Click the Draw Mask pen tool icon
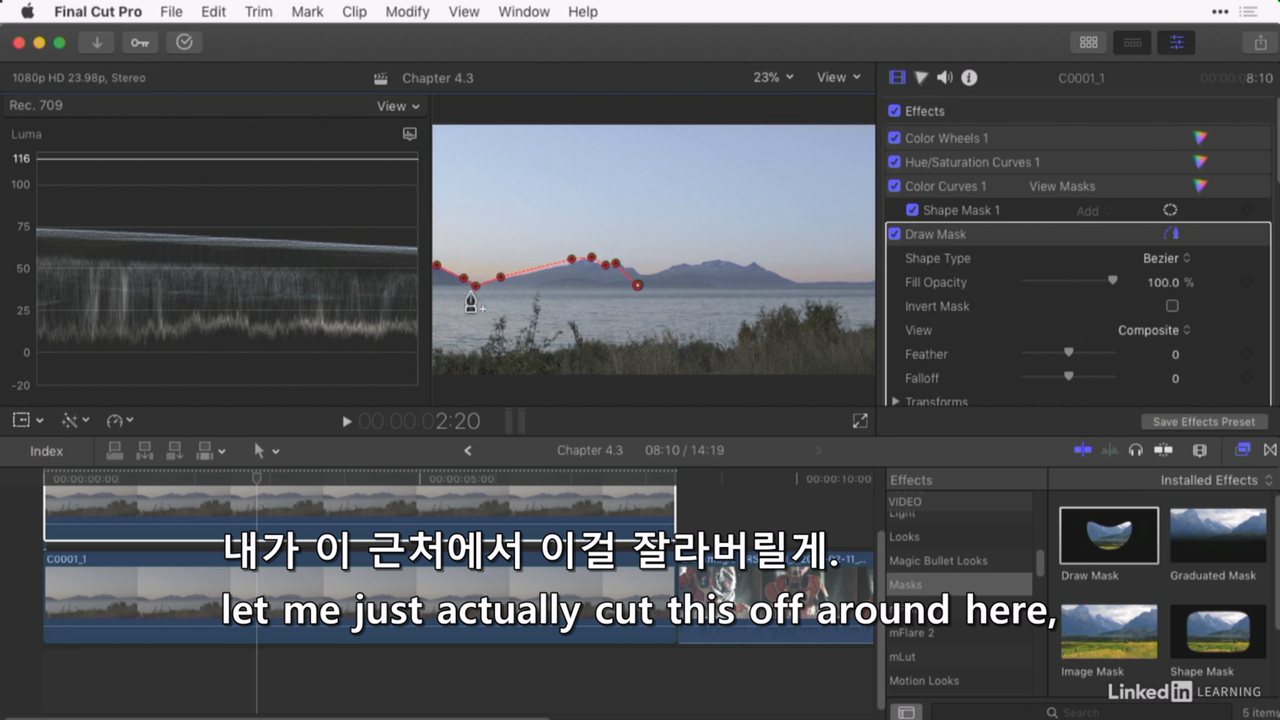The height and width of the screenshot is (720, 1280). coord(1171,234)
